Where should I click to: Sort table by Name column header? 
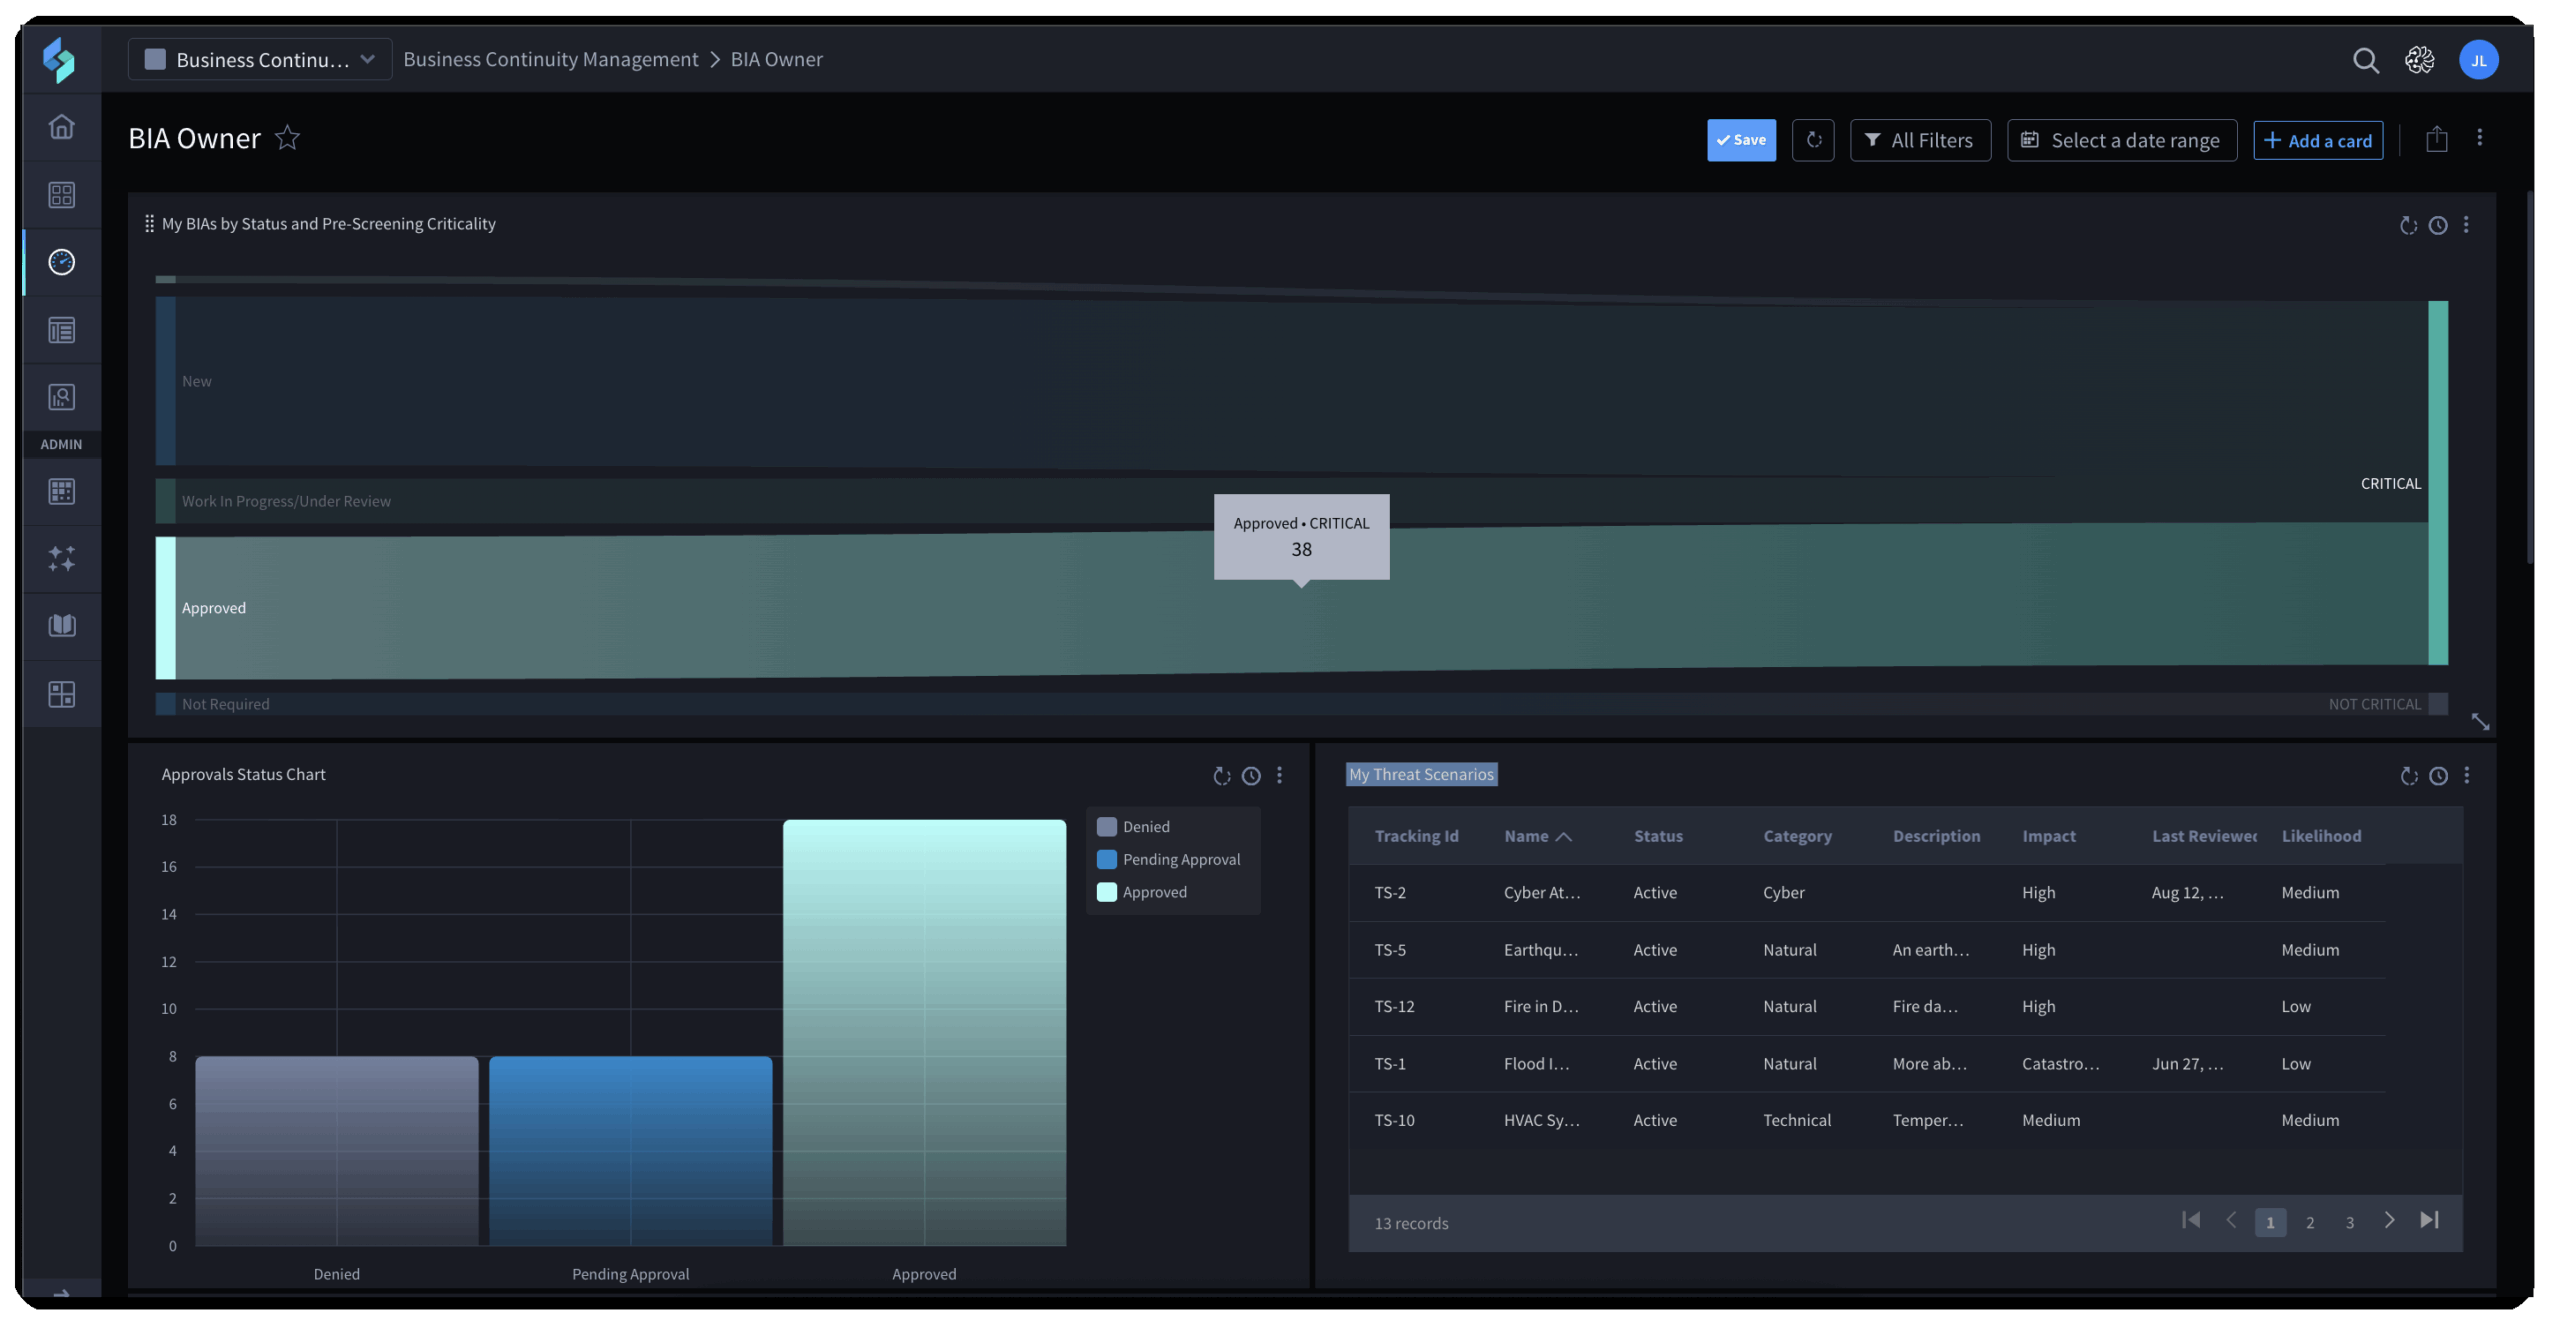coord(1527,836)
